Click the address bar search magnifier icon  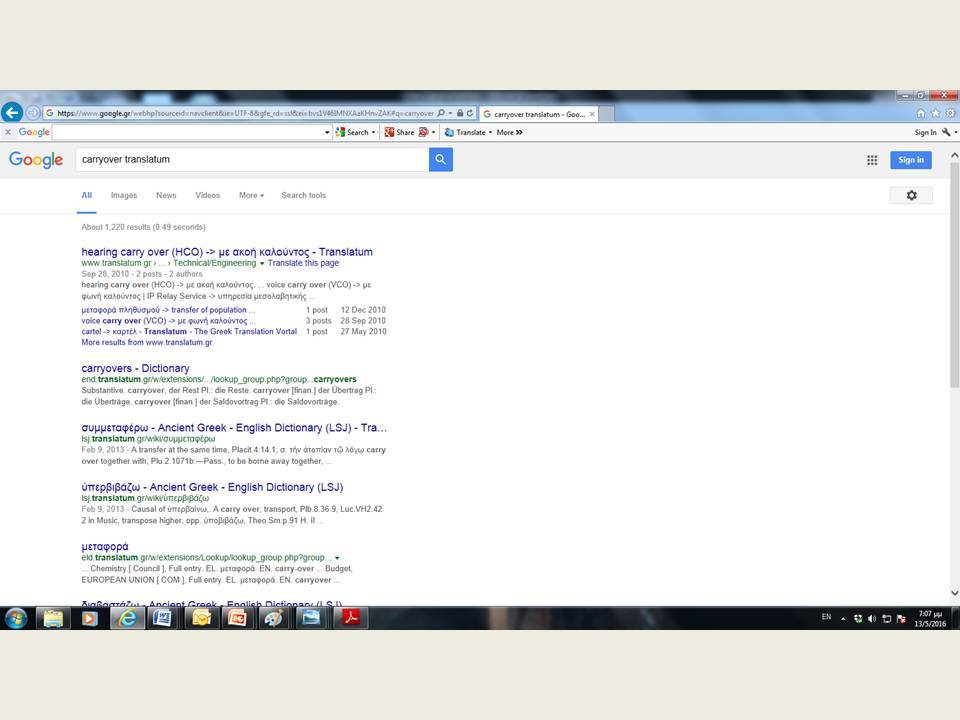[x=441, y=113]
